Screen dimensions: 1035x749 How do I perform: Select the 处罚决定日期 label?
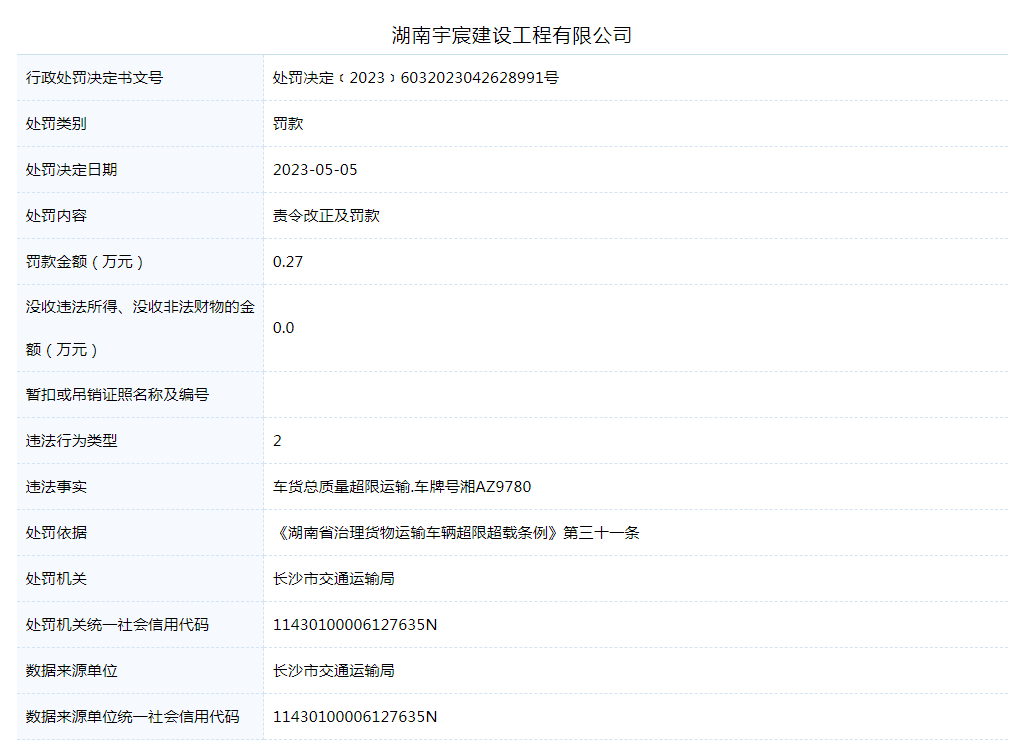pos(71,170)
